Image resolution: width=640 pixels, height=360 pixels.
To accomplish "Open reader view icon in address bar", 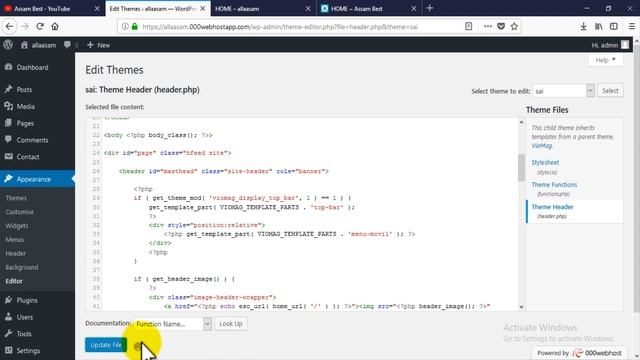I will (x=468, y=27).
